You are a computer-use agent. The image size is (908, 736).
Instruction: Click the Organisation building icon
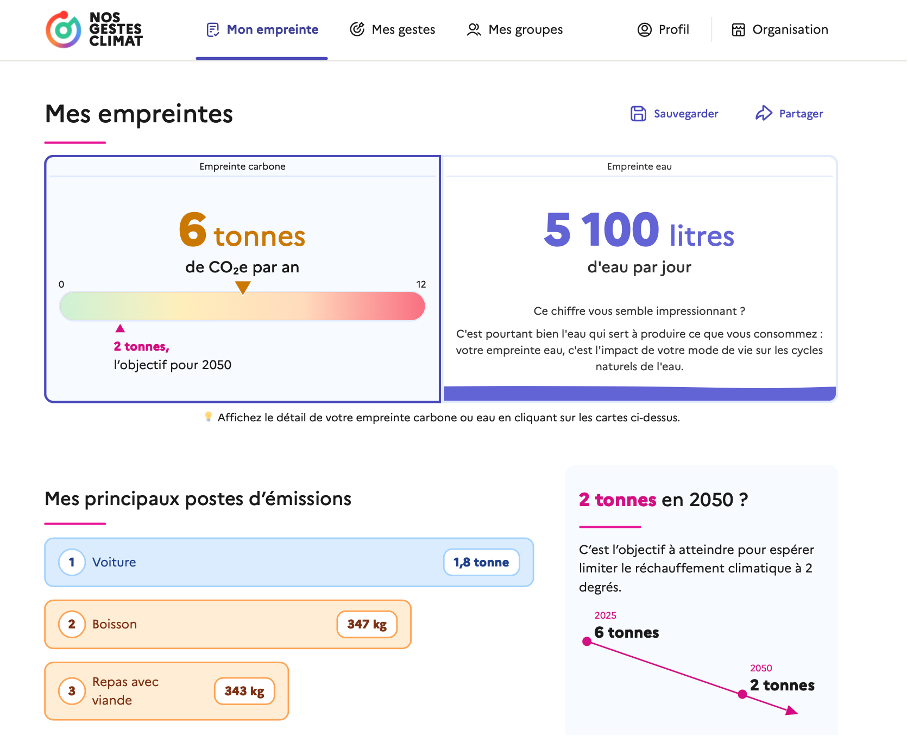tap(739, 30)
